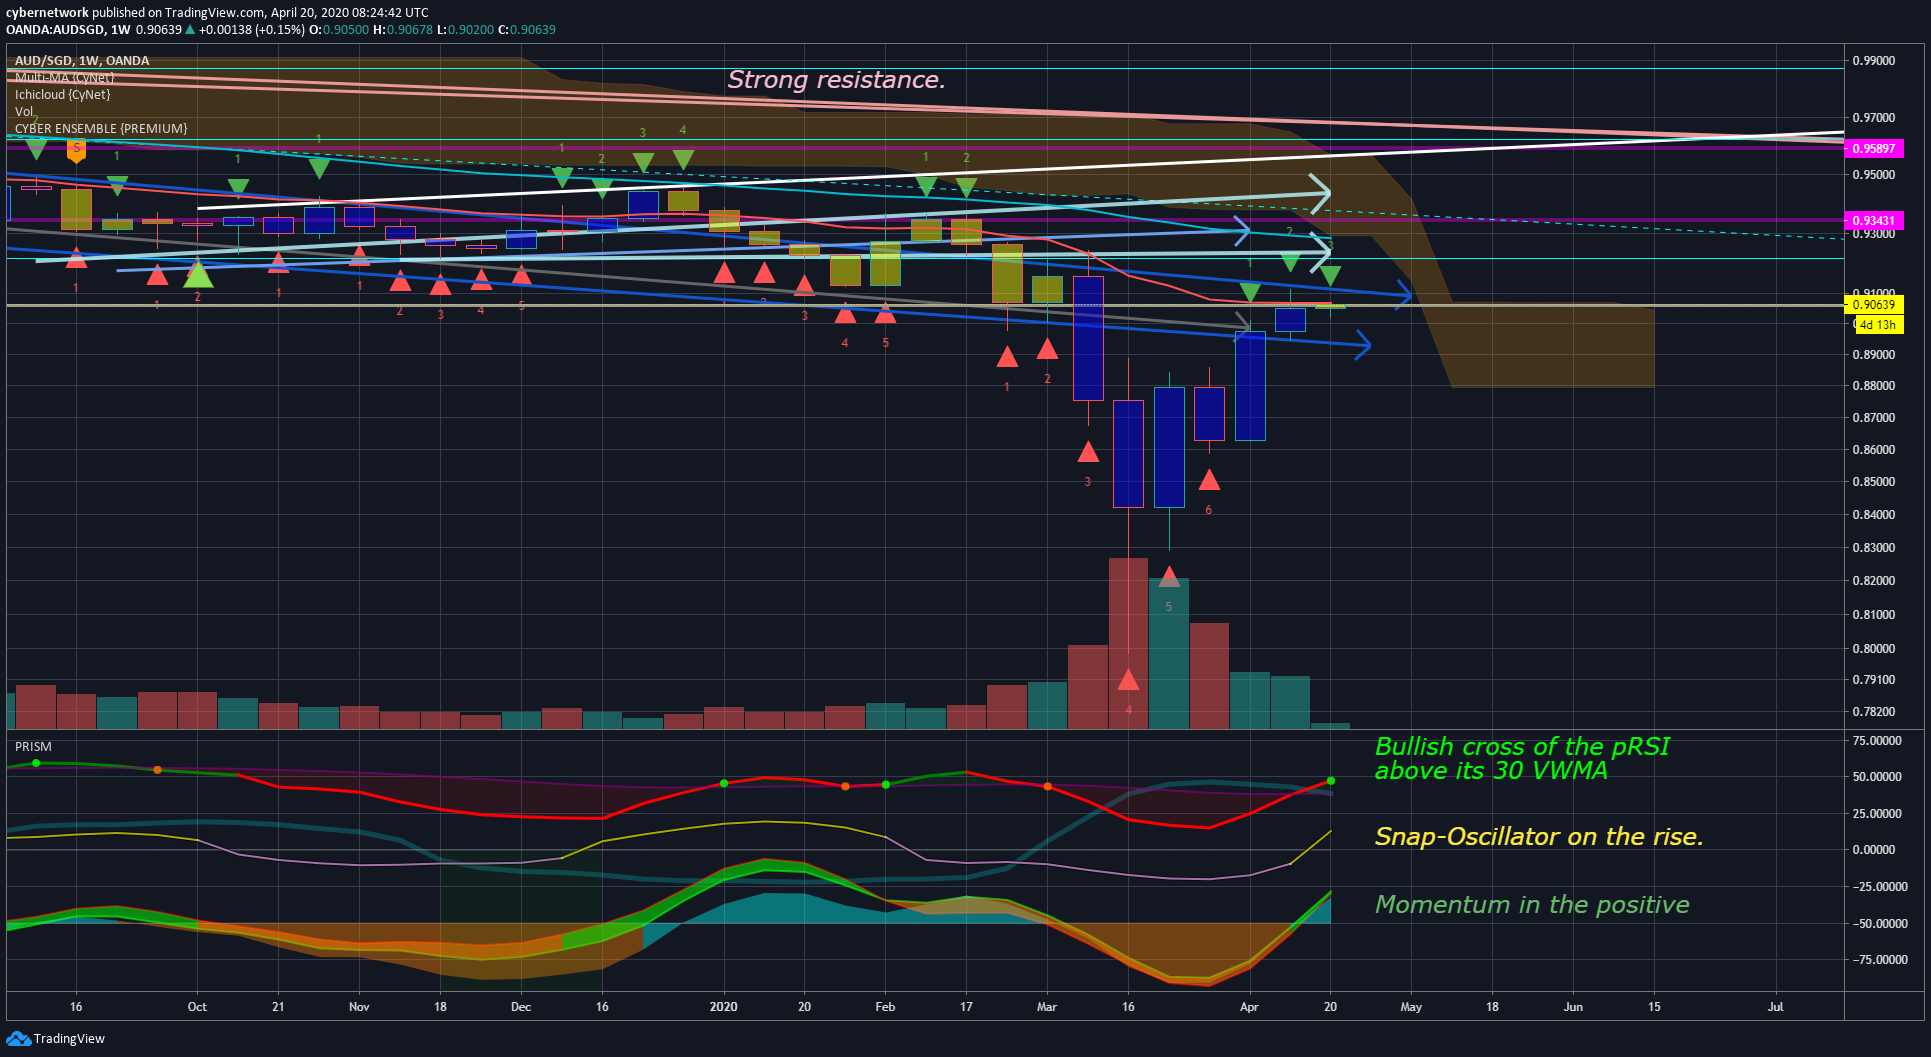Click the 0.99000 price scale value

(1874, 61)
